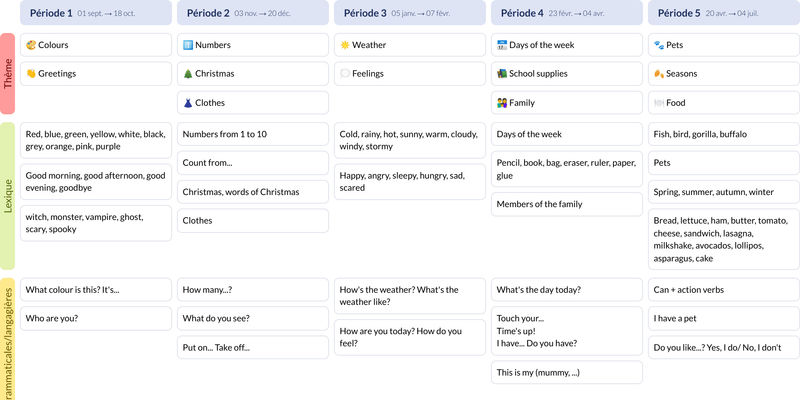
Task: Click the family icon beside Family
Action: tap(502, 102)
